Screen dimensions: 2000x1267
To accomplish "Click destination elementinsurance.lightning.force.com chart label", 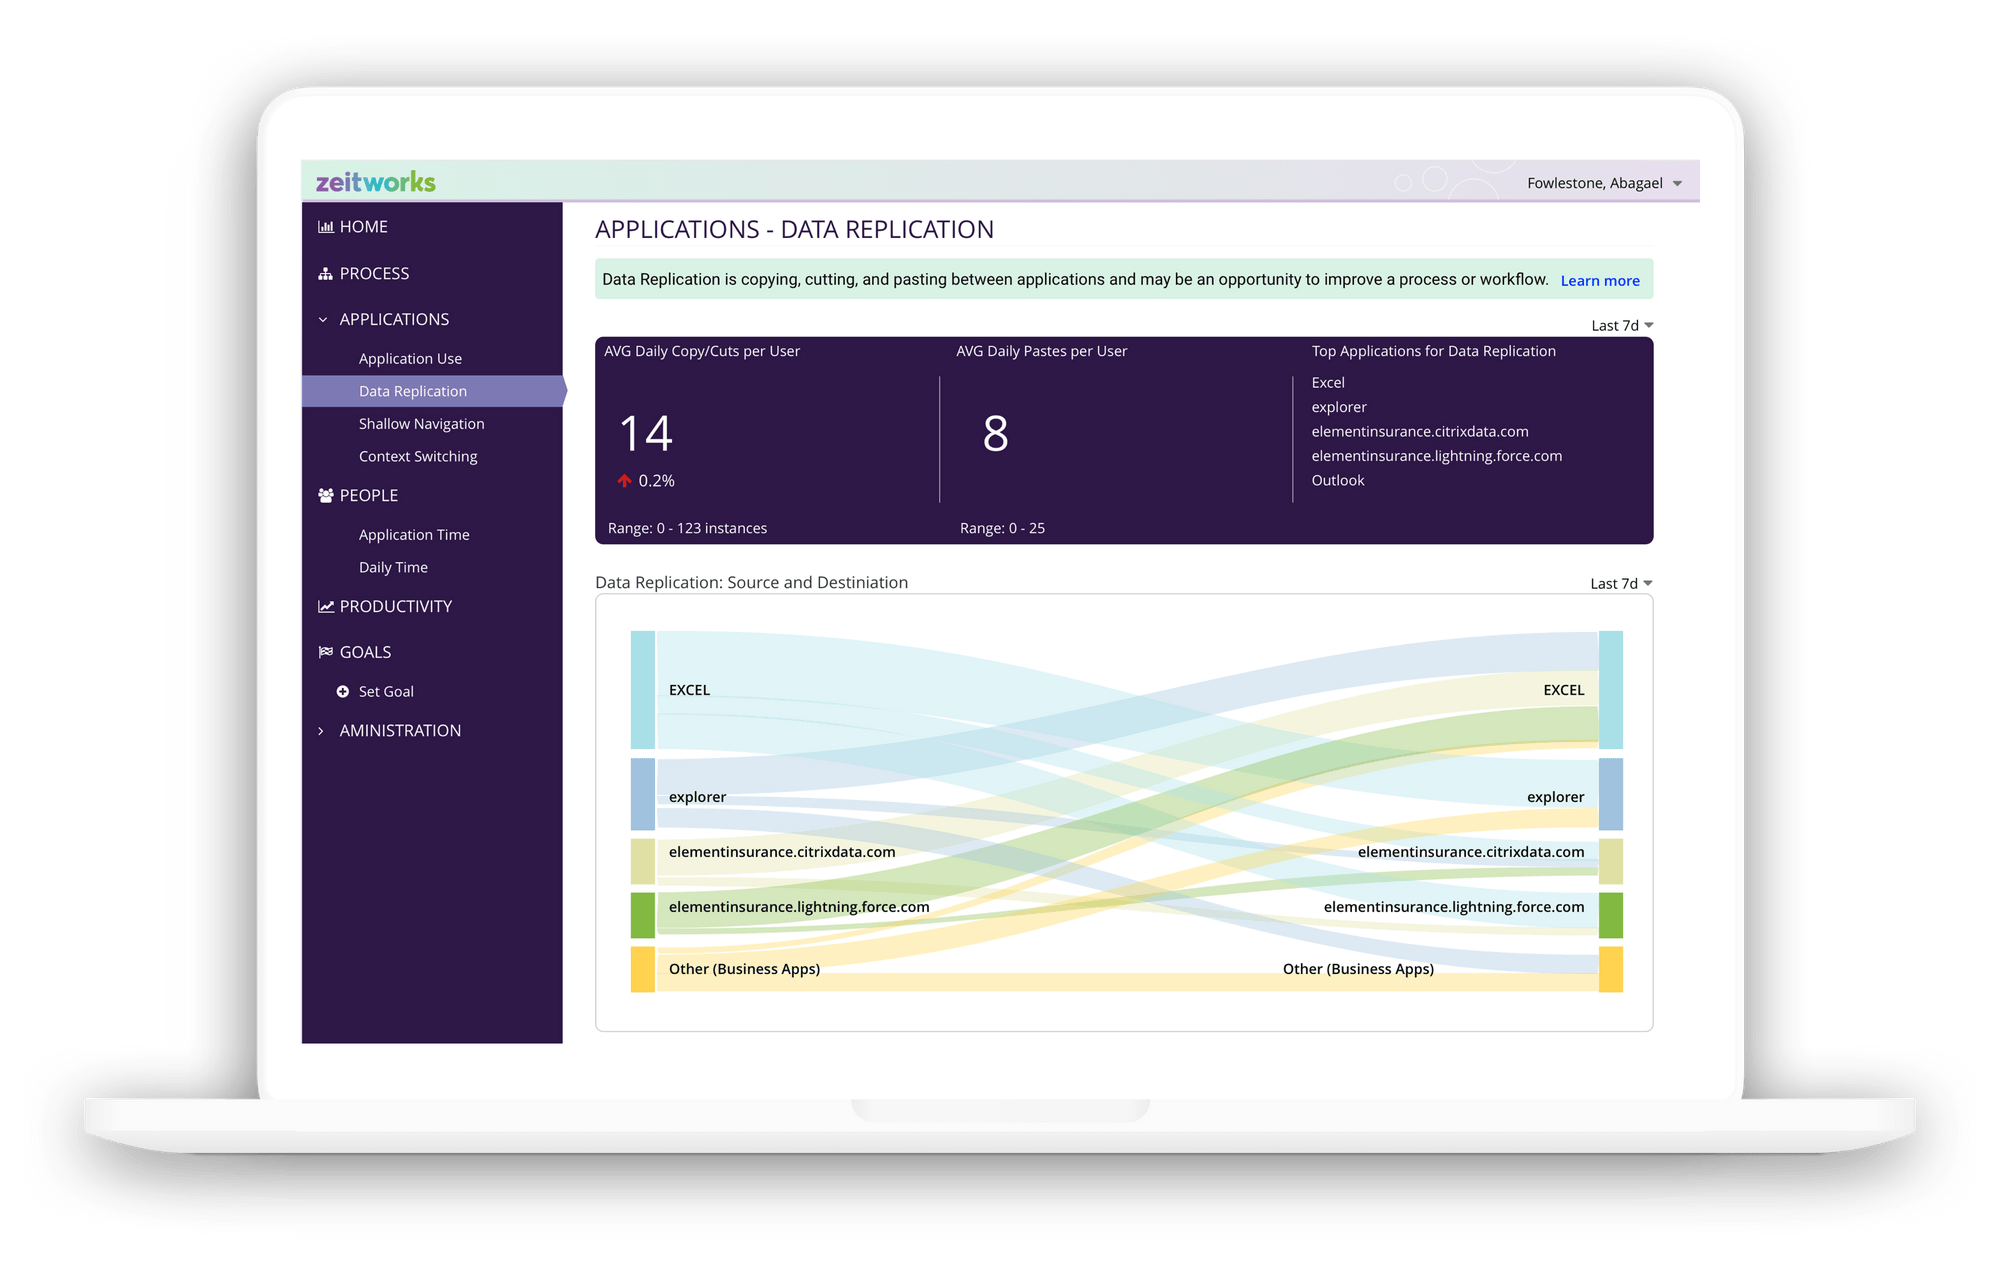I will 1454,907.
